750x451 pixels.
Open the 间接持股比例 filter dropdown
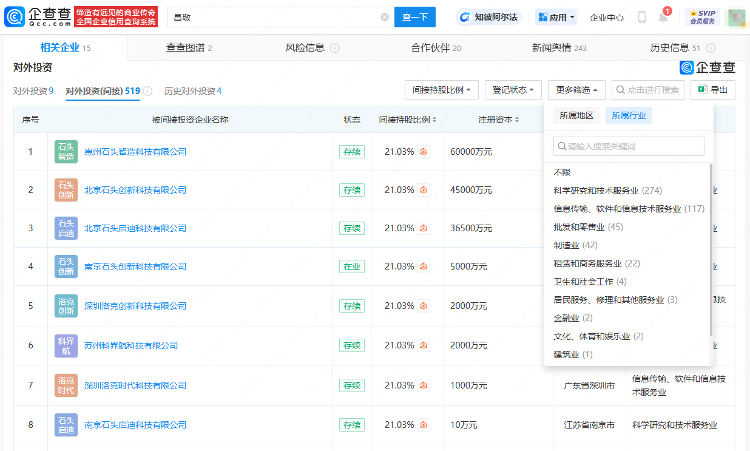tap(442, 90)
